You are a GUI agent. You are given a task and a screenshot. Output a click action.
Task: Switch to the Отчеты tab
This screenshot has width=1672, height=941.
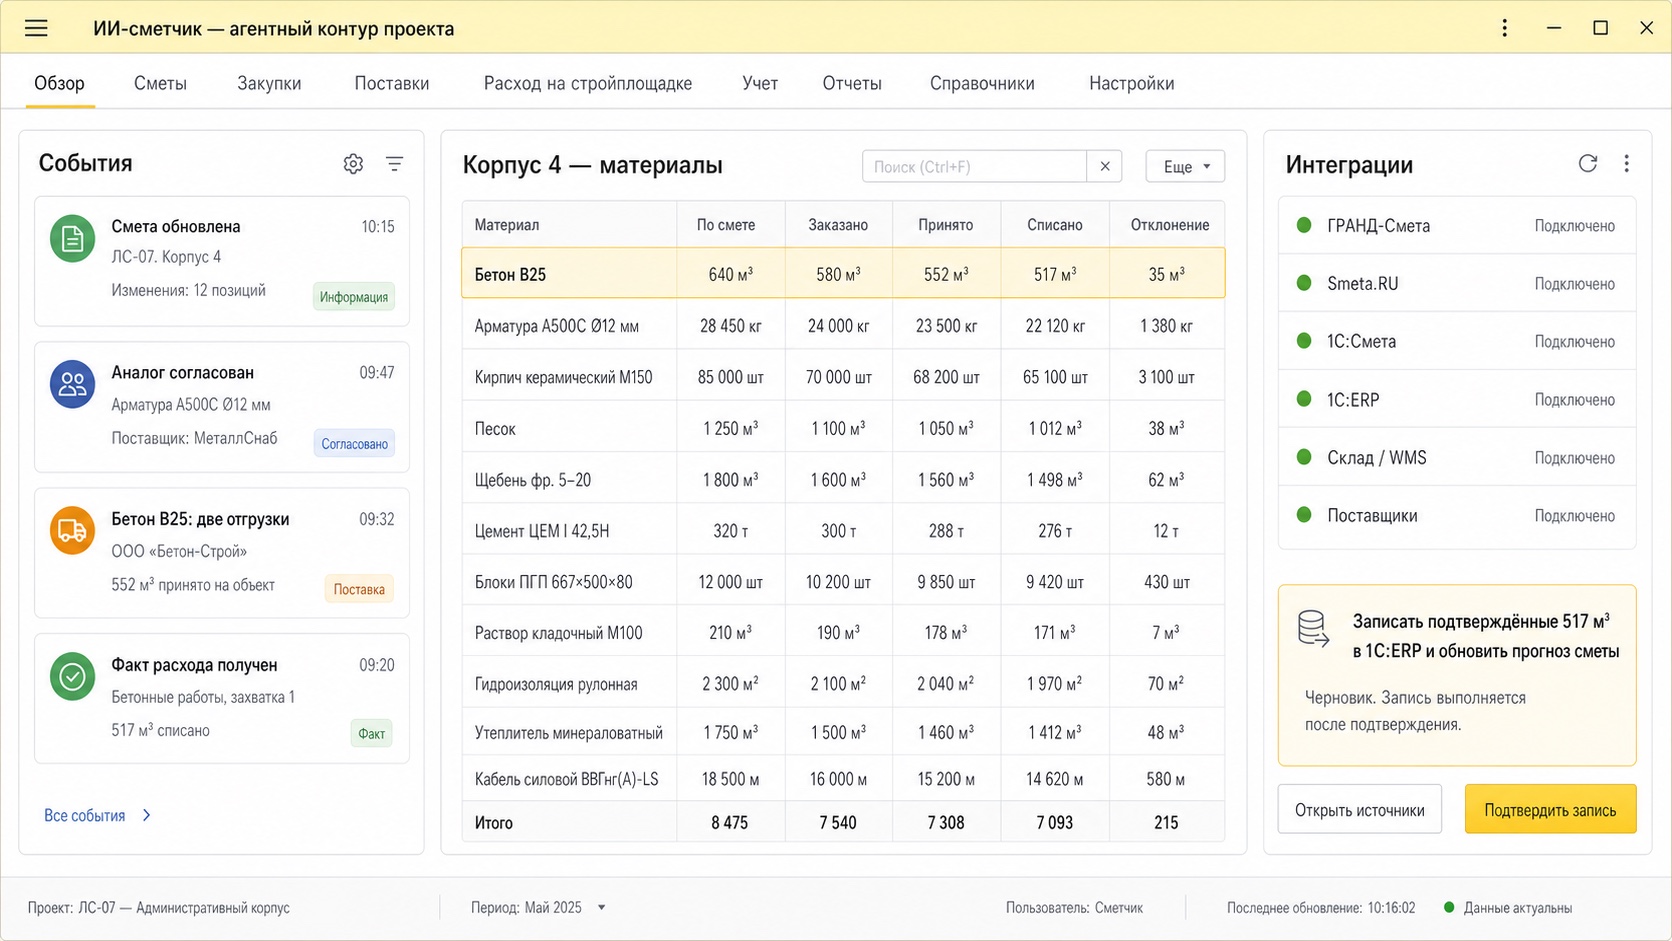point(852,83)
